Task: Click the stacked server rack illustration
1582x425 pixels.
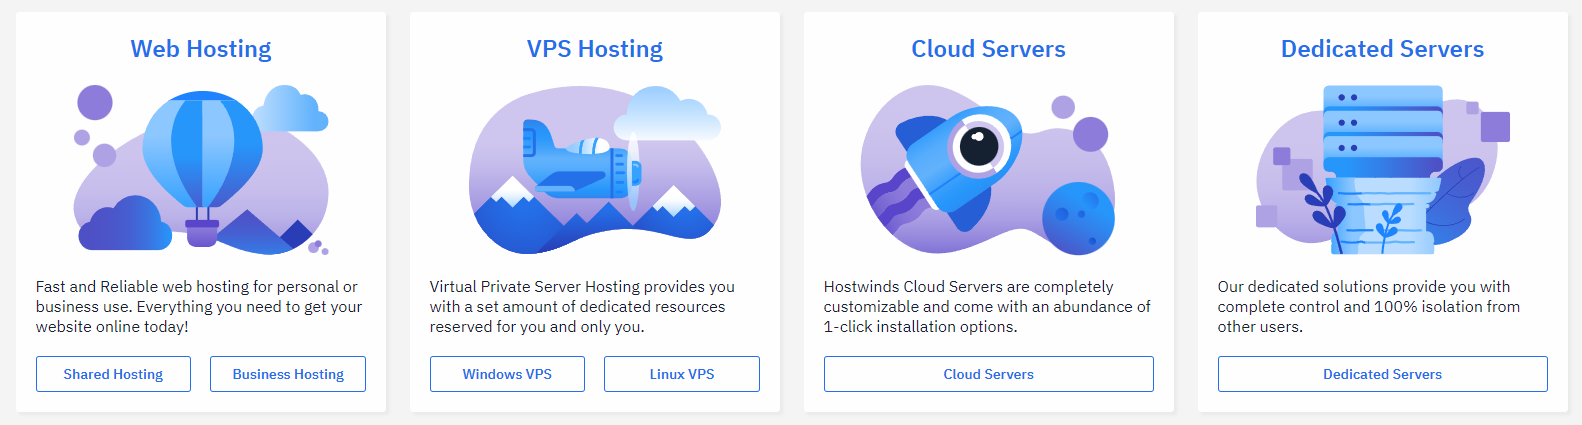Action: (x=1382, y=130)
